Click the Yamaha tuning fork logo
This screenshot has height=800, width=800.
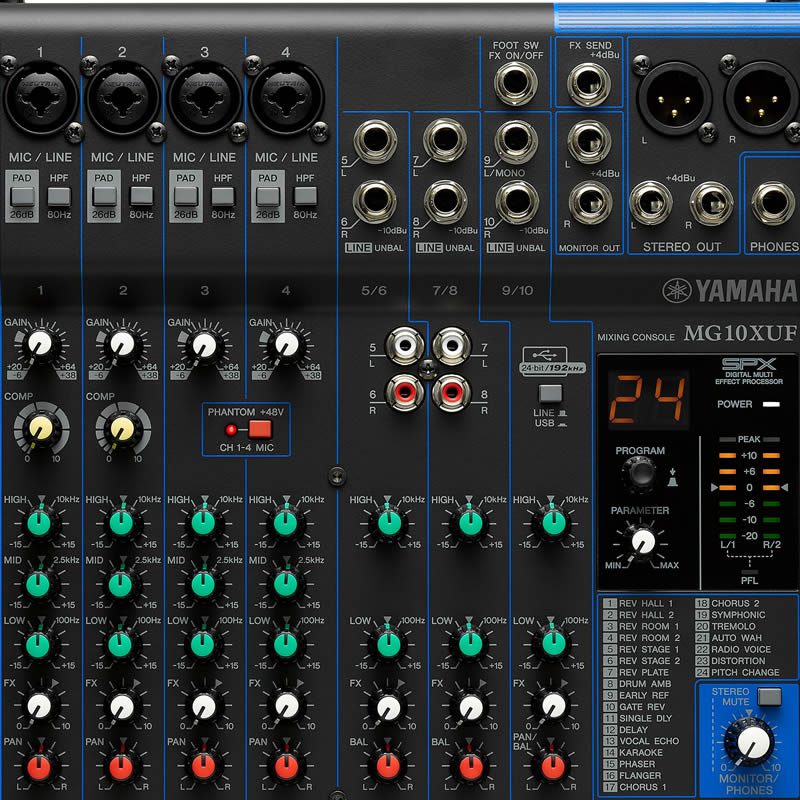pyautogui.click(x=677, y=291)
